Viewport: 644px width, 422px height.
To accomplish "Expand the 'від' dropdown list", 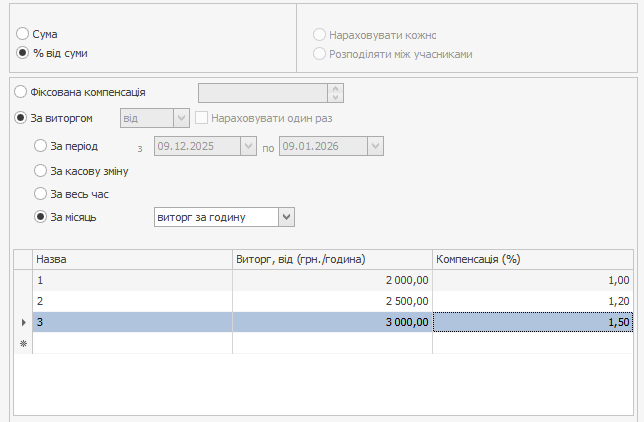I will click(181, 118).
